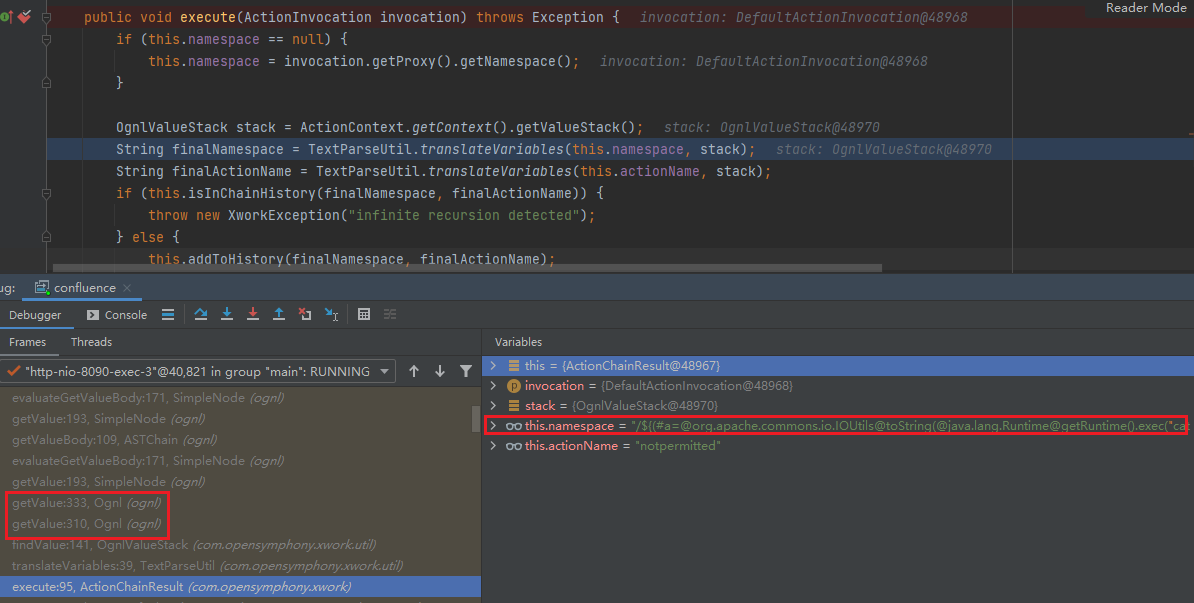Open the Evaluate Expression calculator icon
The height and width of the screenshot is (603, 1194).
[x=364, y=314]
